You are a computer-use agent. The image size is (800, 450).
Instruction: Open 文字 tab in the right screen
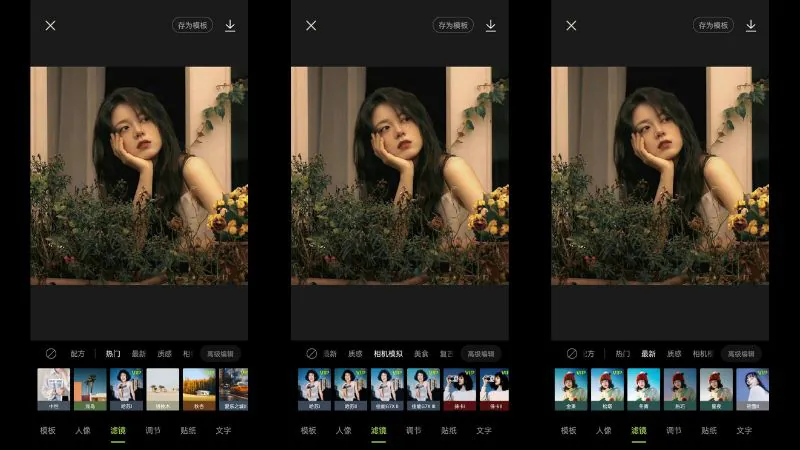tap(744, 431)
